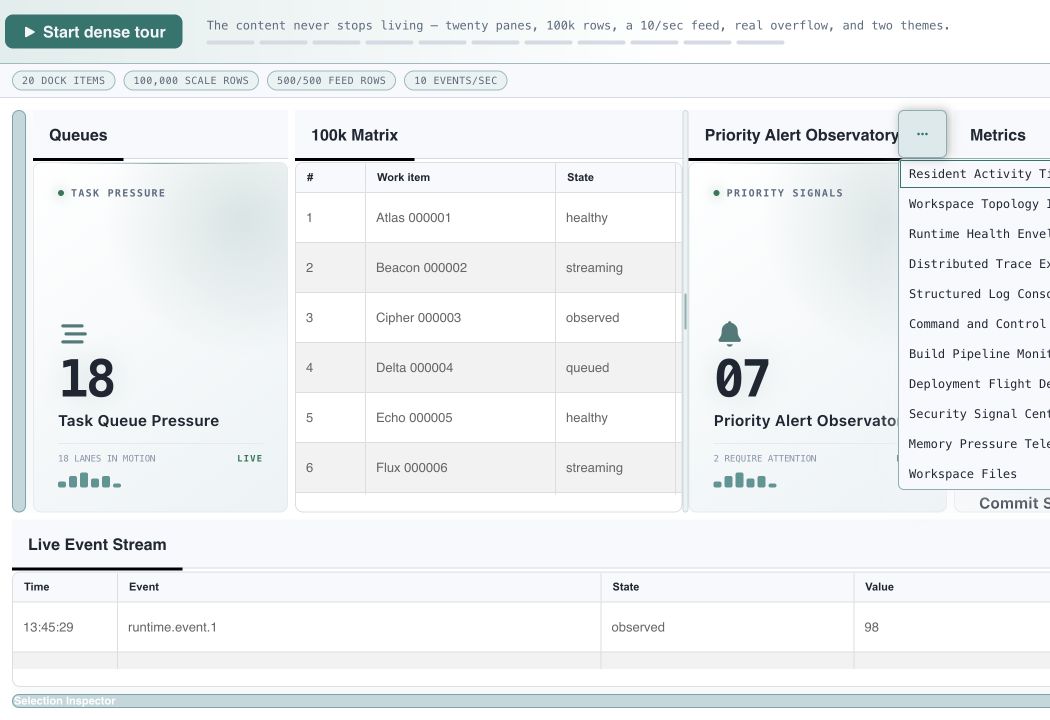This screenshot has width=1050, height=720.
Task: Start the dense tour
Action: [x=94, y=31]
